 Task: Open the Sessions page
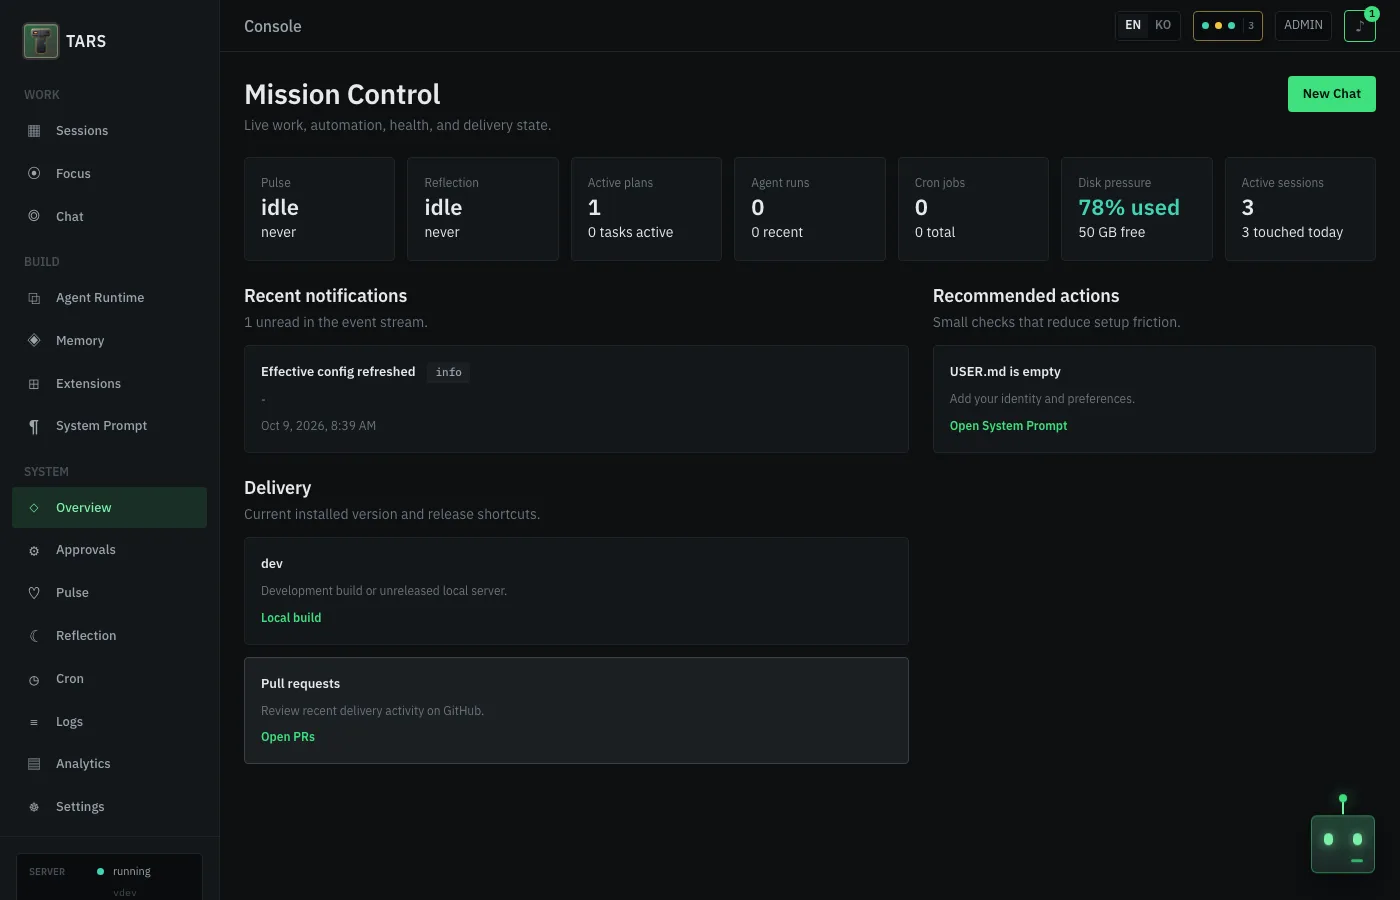pyautogui.click(x=109, y=131)
